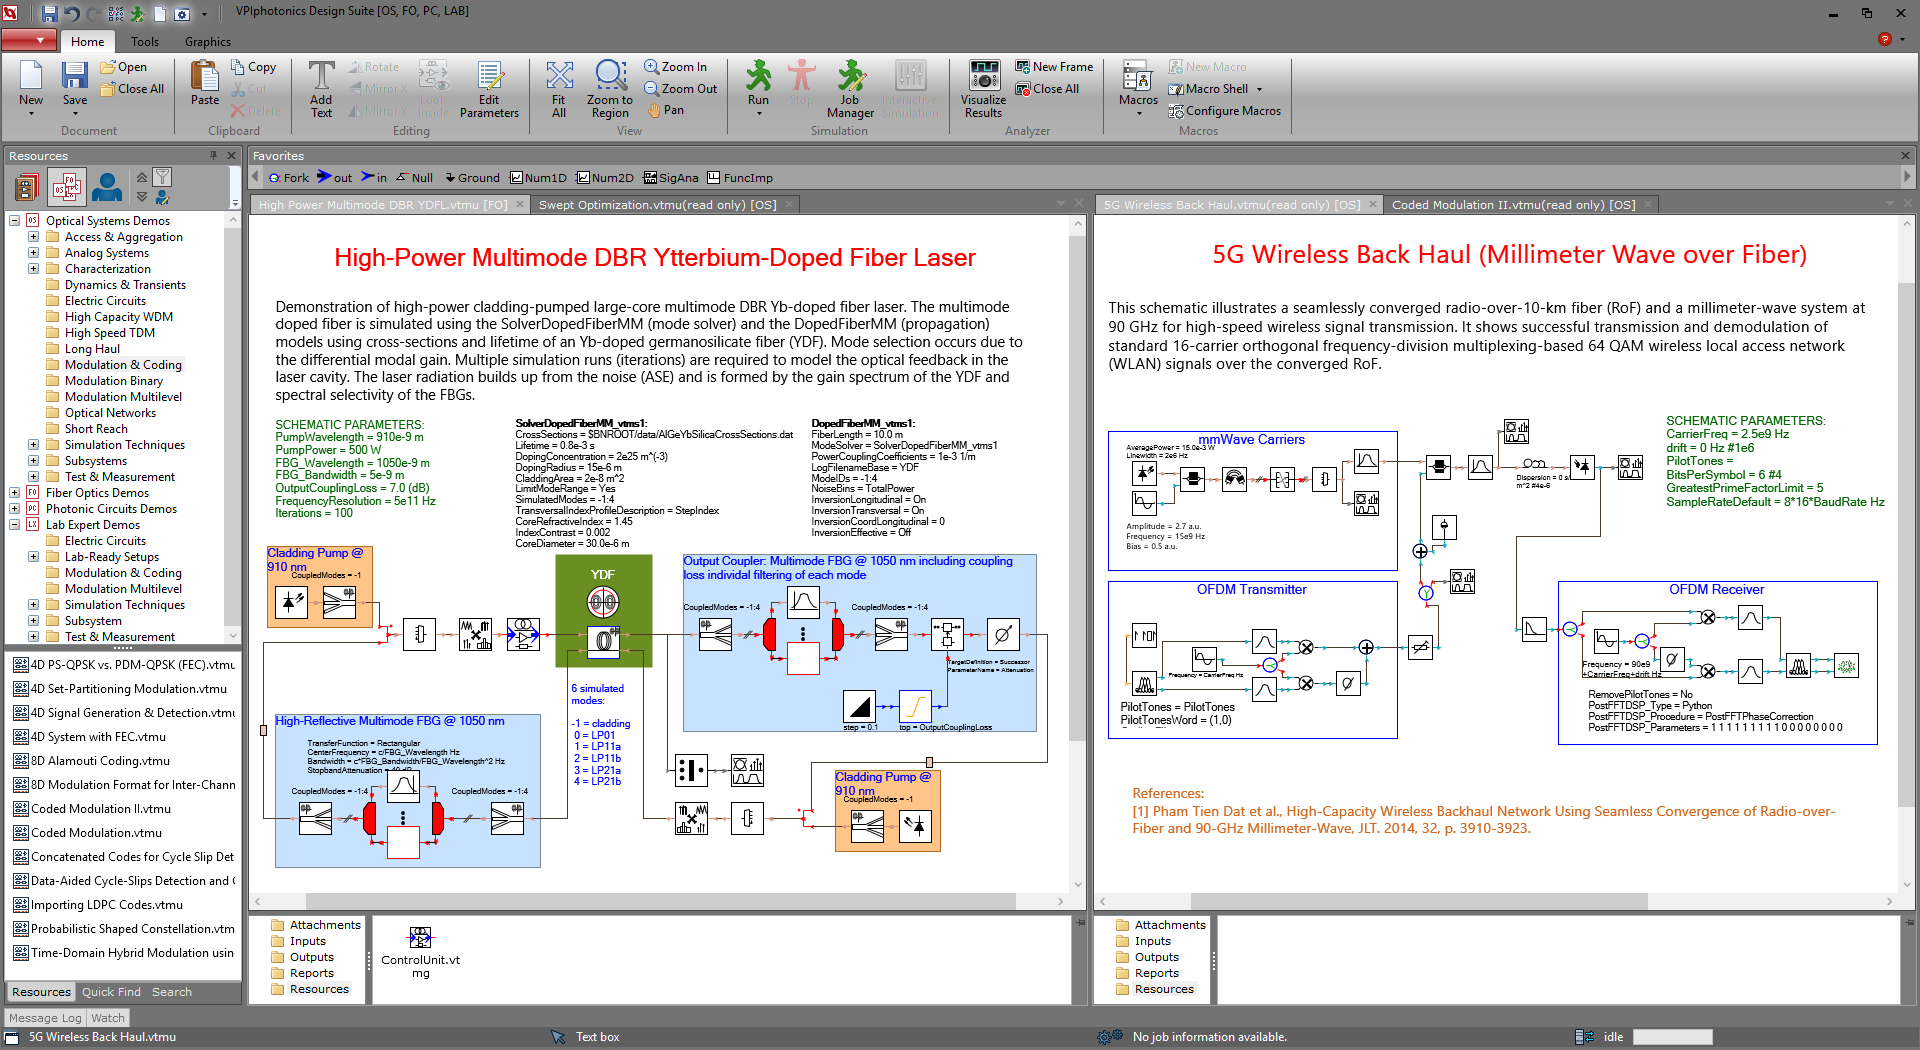Screen dimensions: 1920x1050
Task: Click Close All in the Document group
Action: click(133, 89)
